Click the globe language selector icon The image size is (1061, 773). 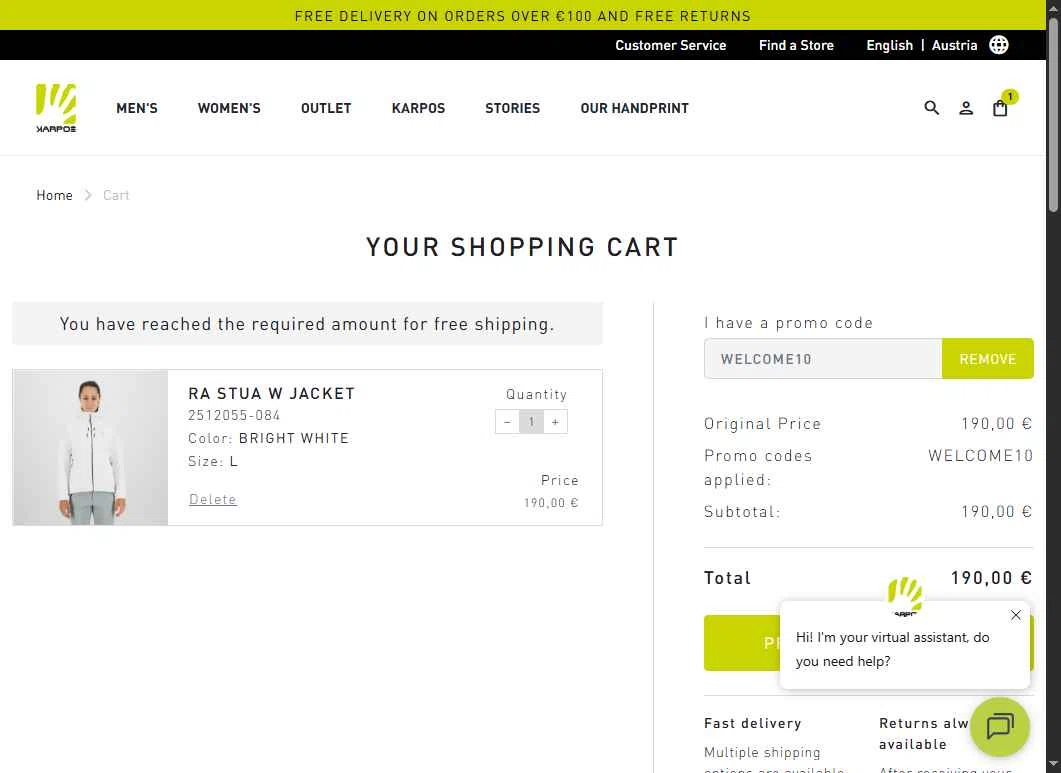(998, 45)
